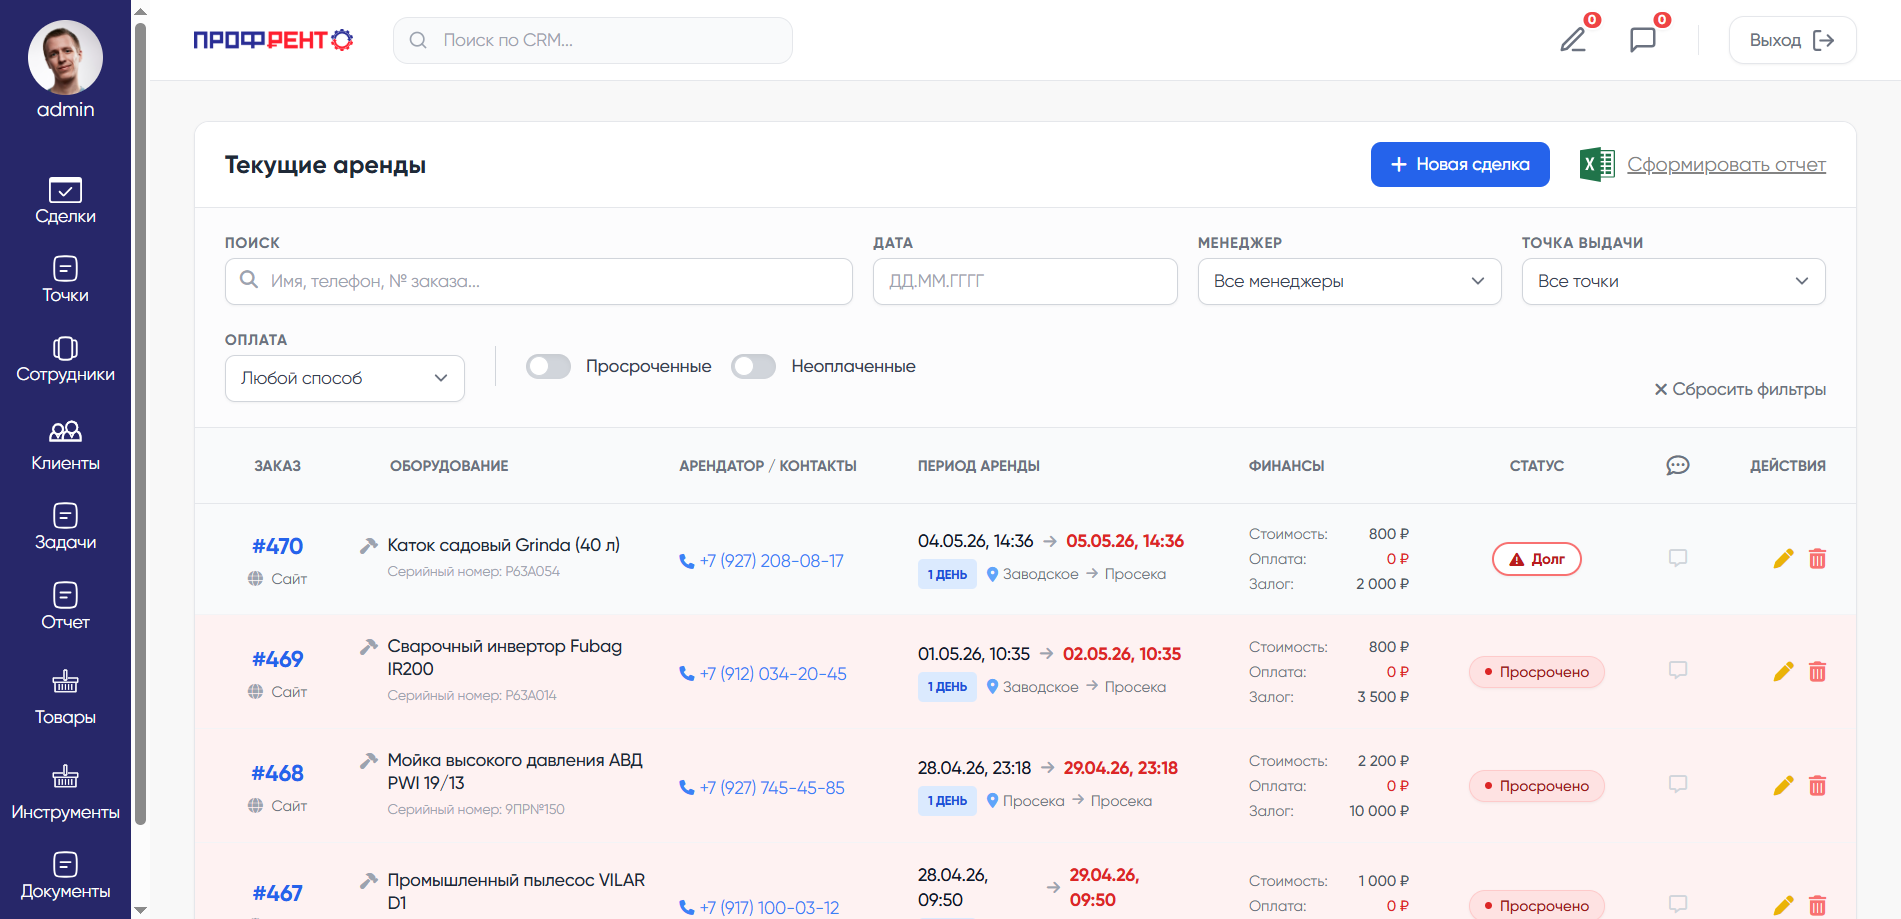Image resolution: width=1901 pixels, height=919 pixels.
Task: Click the ПРОФРЕНТ logo
Action: click(x=273, y=40)
